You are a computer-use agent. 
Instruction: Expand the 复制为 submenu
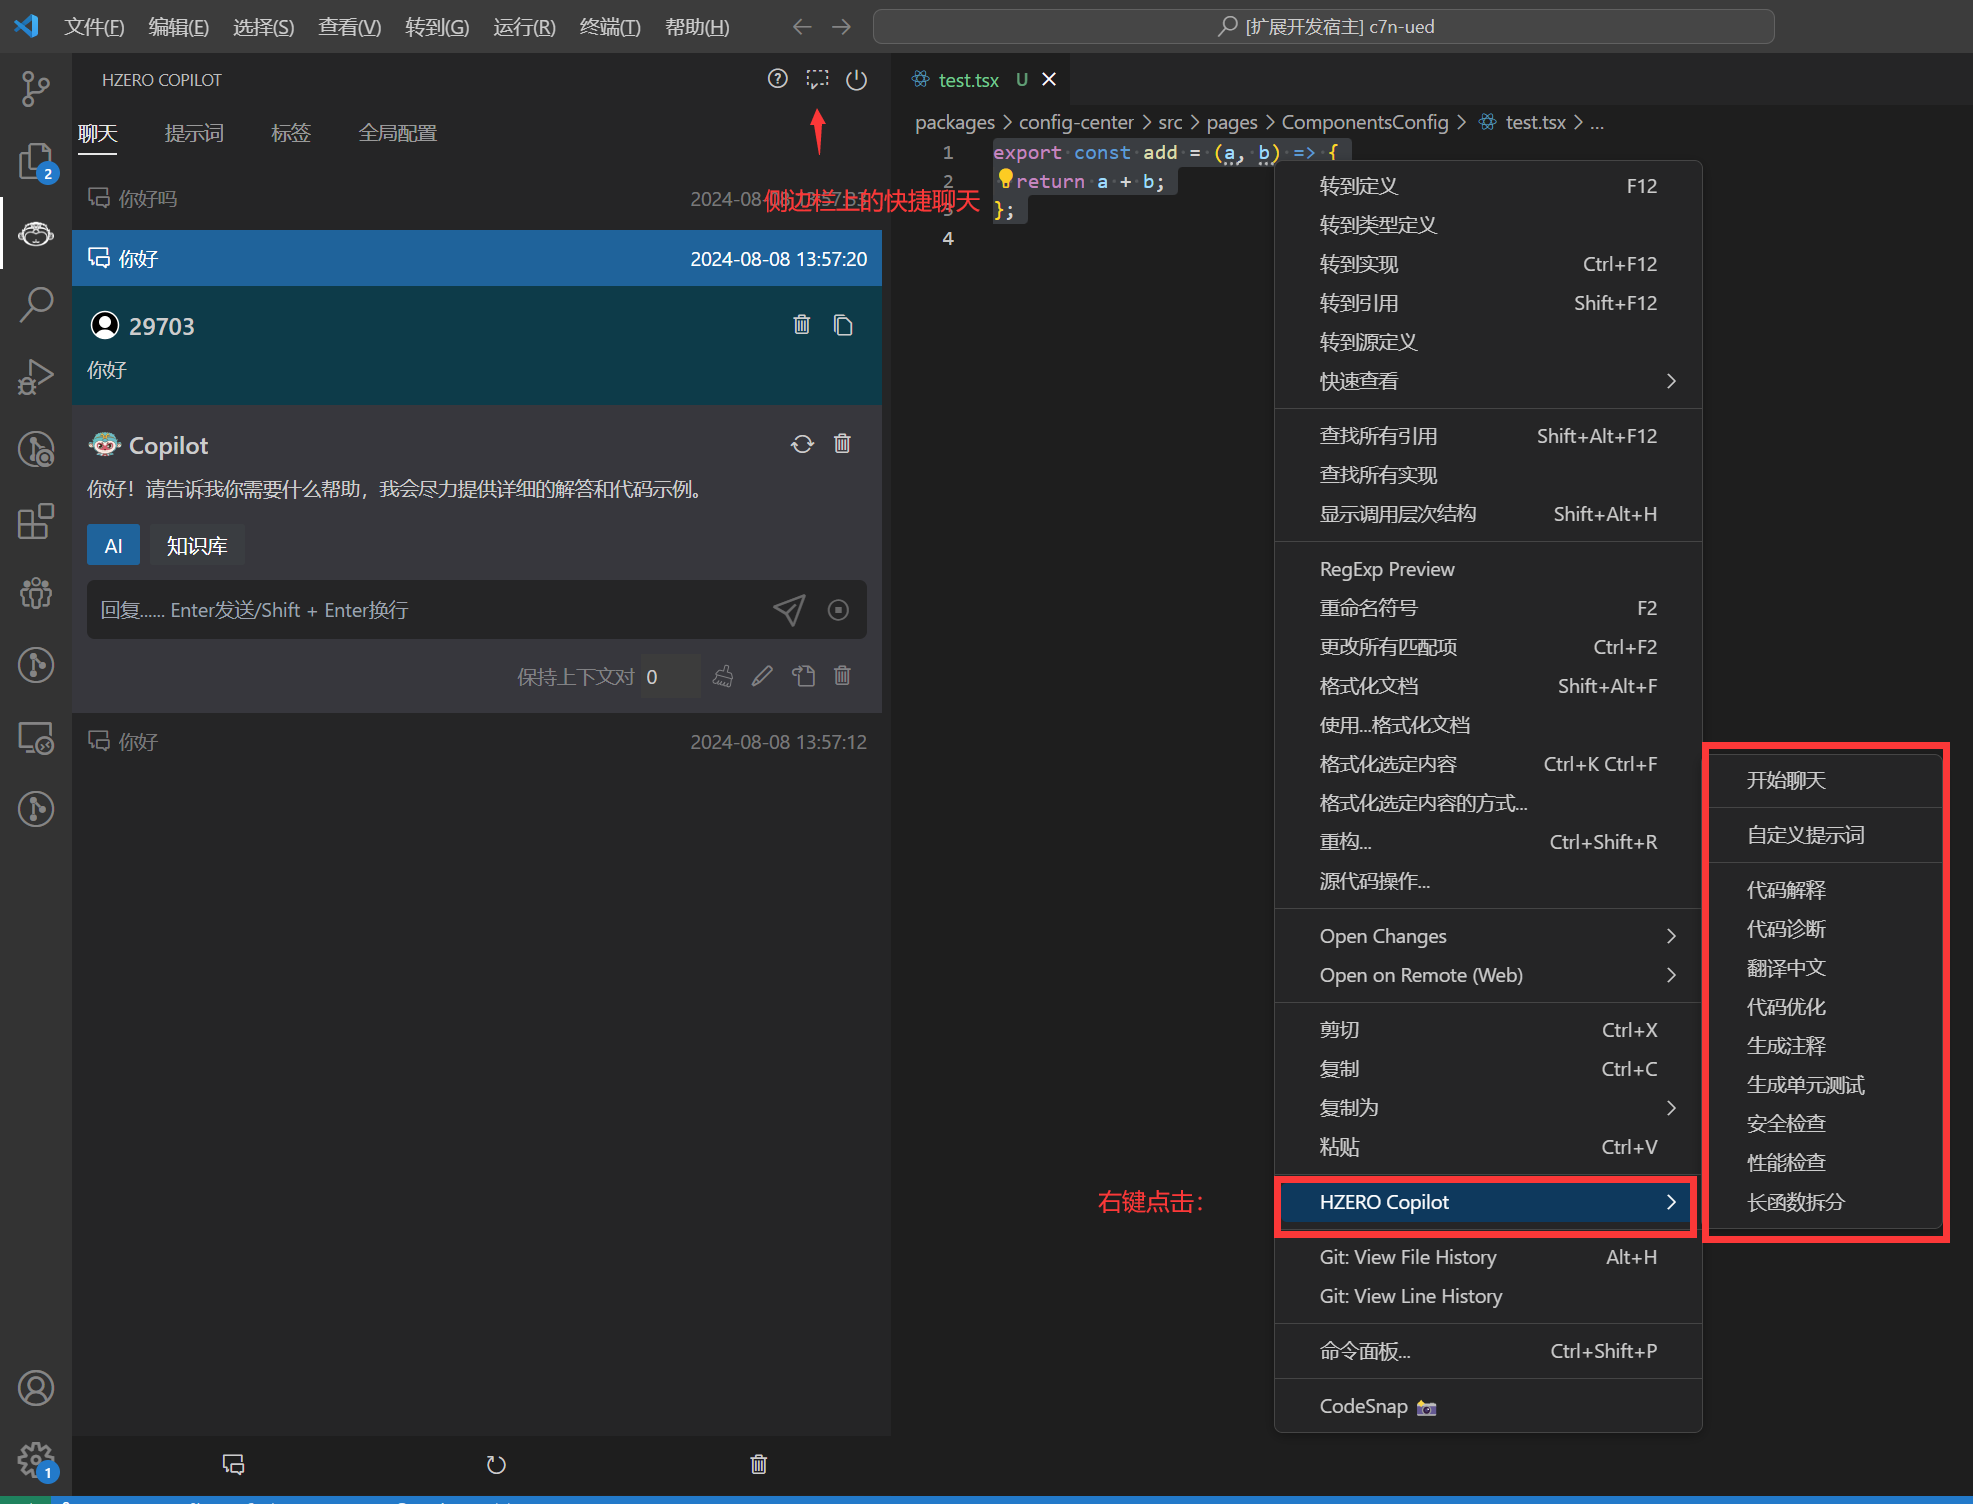point(1488,1108)
